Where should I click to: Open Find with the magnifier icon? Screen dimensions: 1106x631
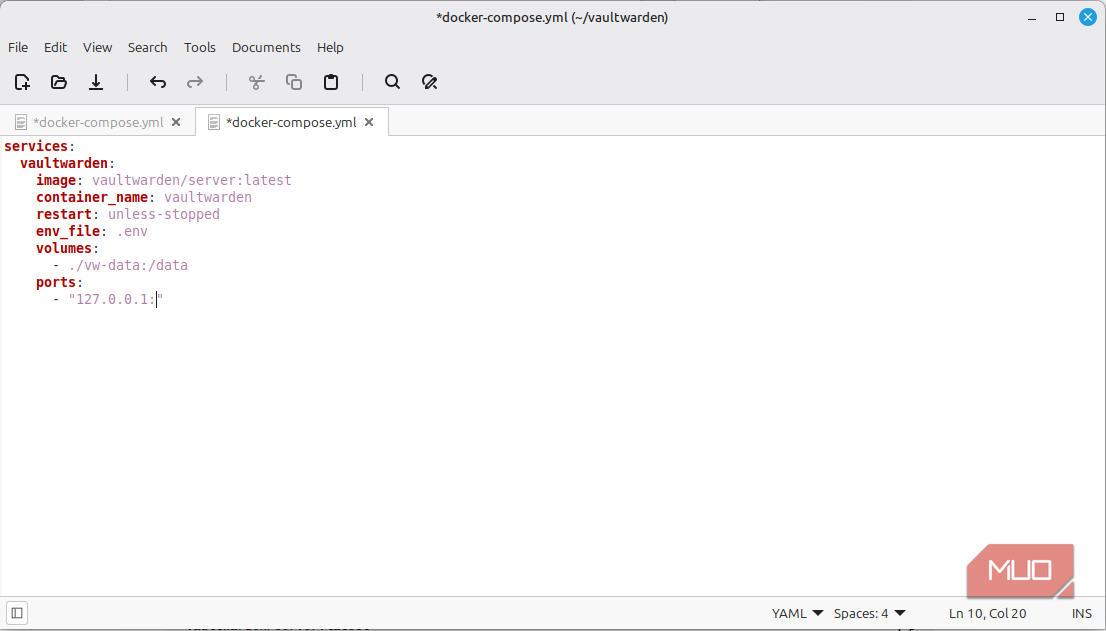(392, 82)
